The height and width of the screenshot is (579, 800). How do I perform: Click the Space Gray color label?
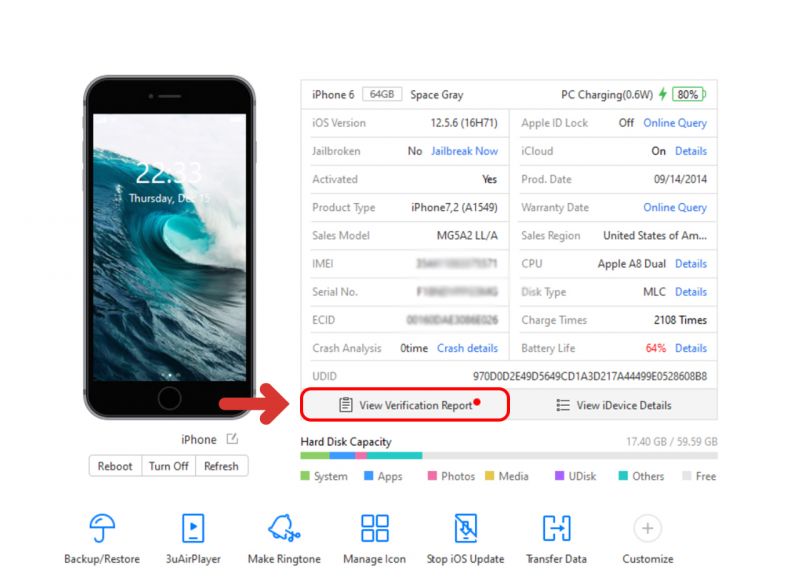coord(437,95)
